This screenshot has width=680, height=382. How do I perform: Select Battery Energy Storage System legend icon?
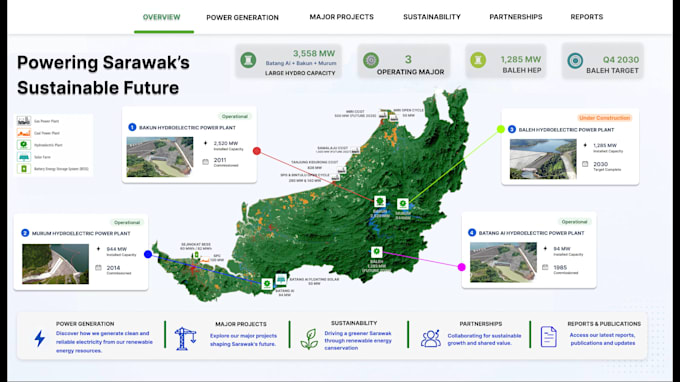click(x=24, y=168)
